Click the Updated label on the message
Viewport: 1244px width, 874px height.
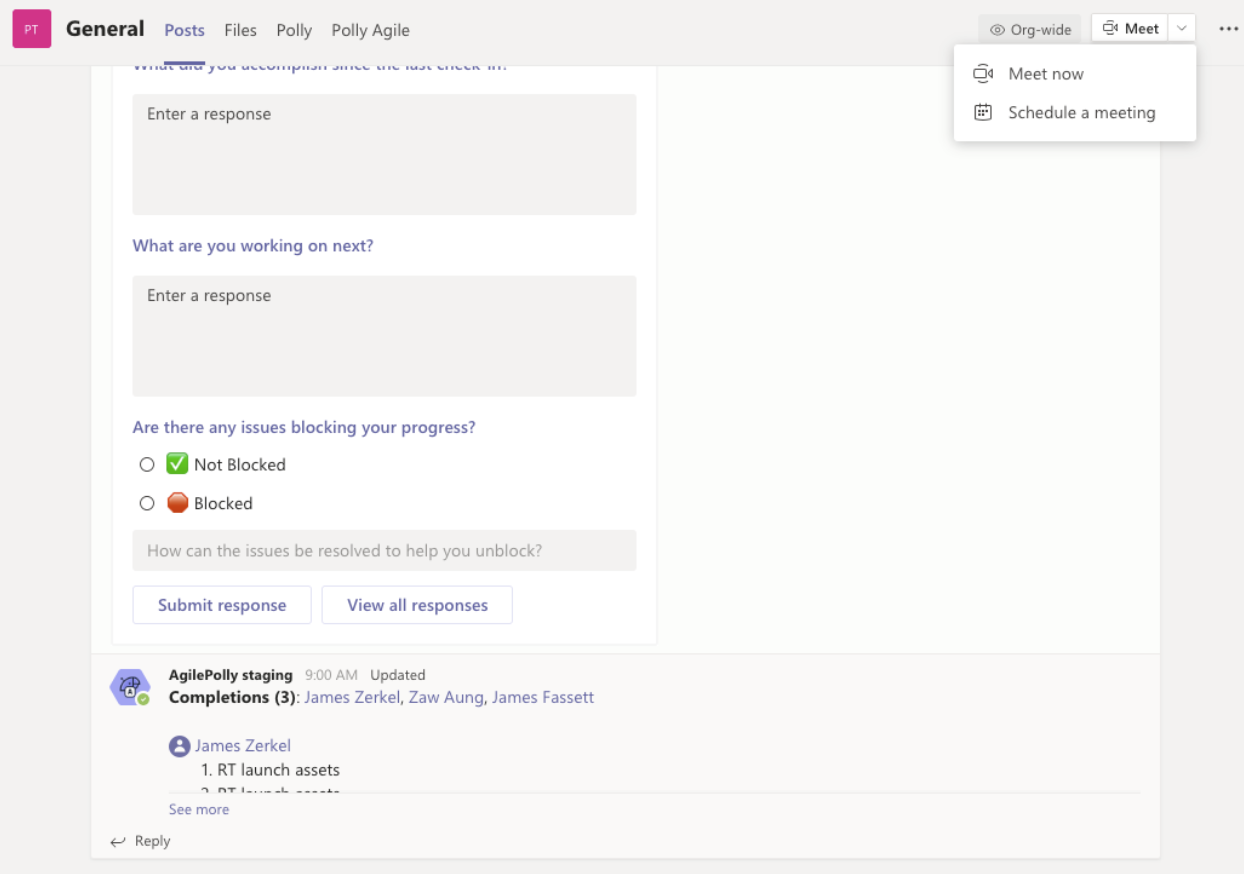[398, 675]
